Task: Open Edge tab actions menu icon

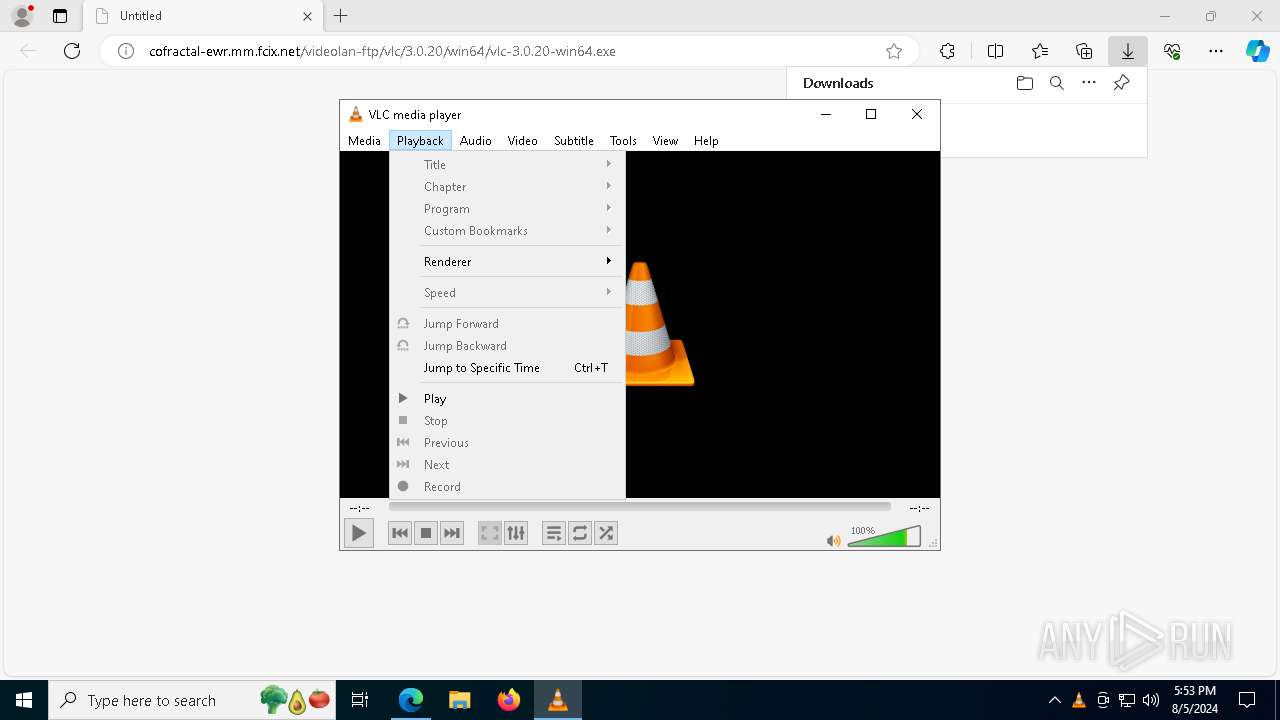Action: [60, 16]
